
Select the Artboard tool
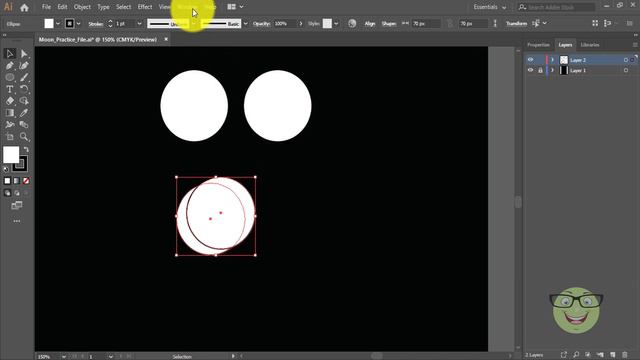point(10,136)
